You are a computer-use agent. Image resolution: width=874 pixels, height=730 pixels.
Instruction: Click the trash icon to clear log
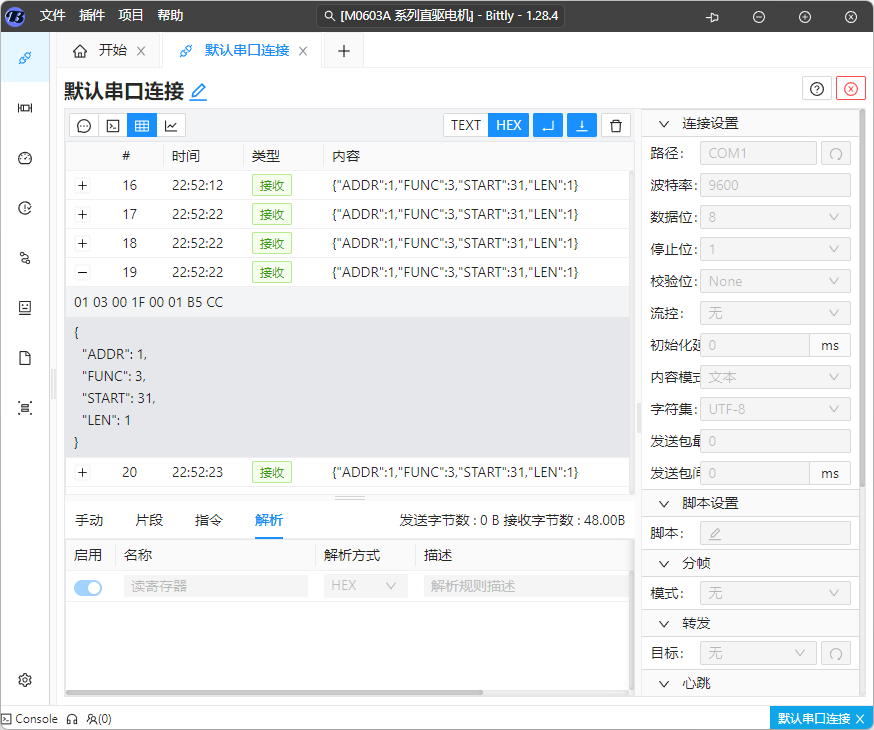616,125
